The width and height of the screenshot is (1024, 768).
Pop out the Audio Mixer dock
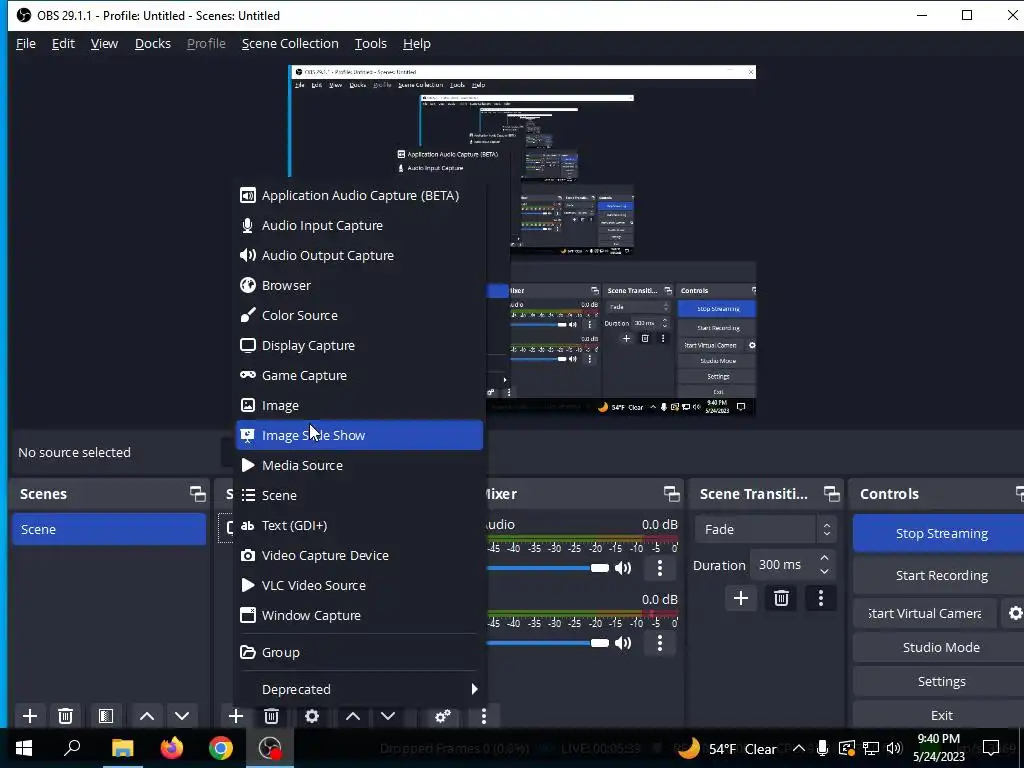(671, 494)
